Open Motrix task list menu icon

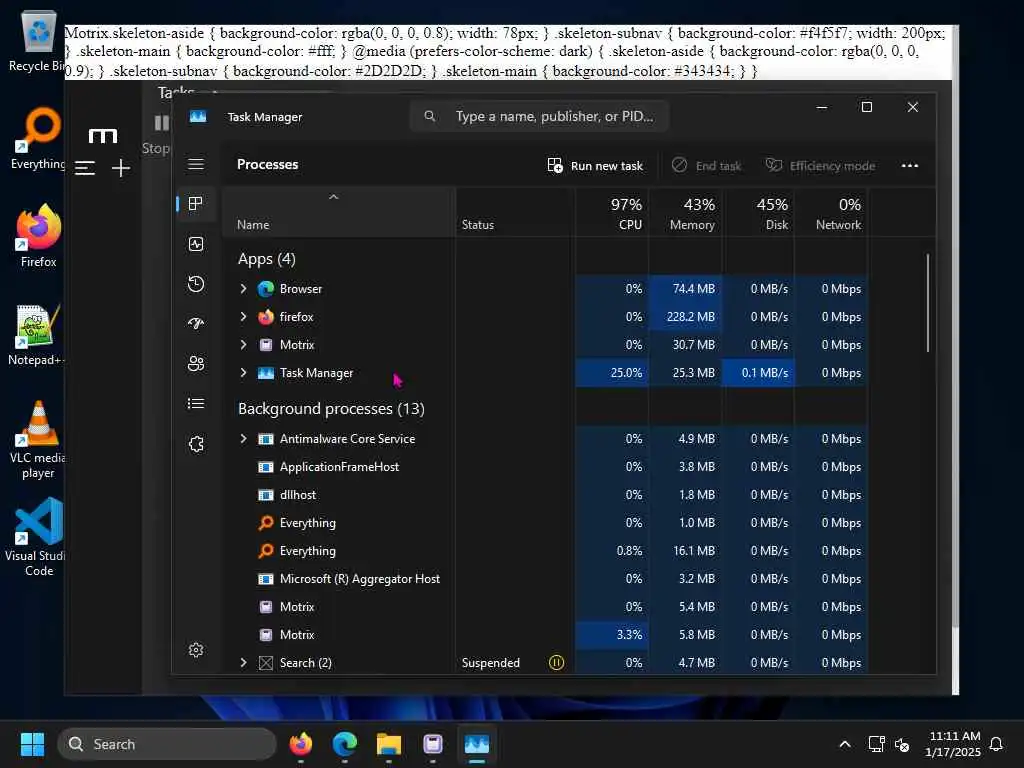pyautogui.click(x=85, y=168)
